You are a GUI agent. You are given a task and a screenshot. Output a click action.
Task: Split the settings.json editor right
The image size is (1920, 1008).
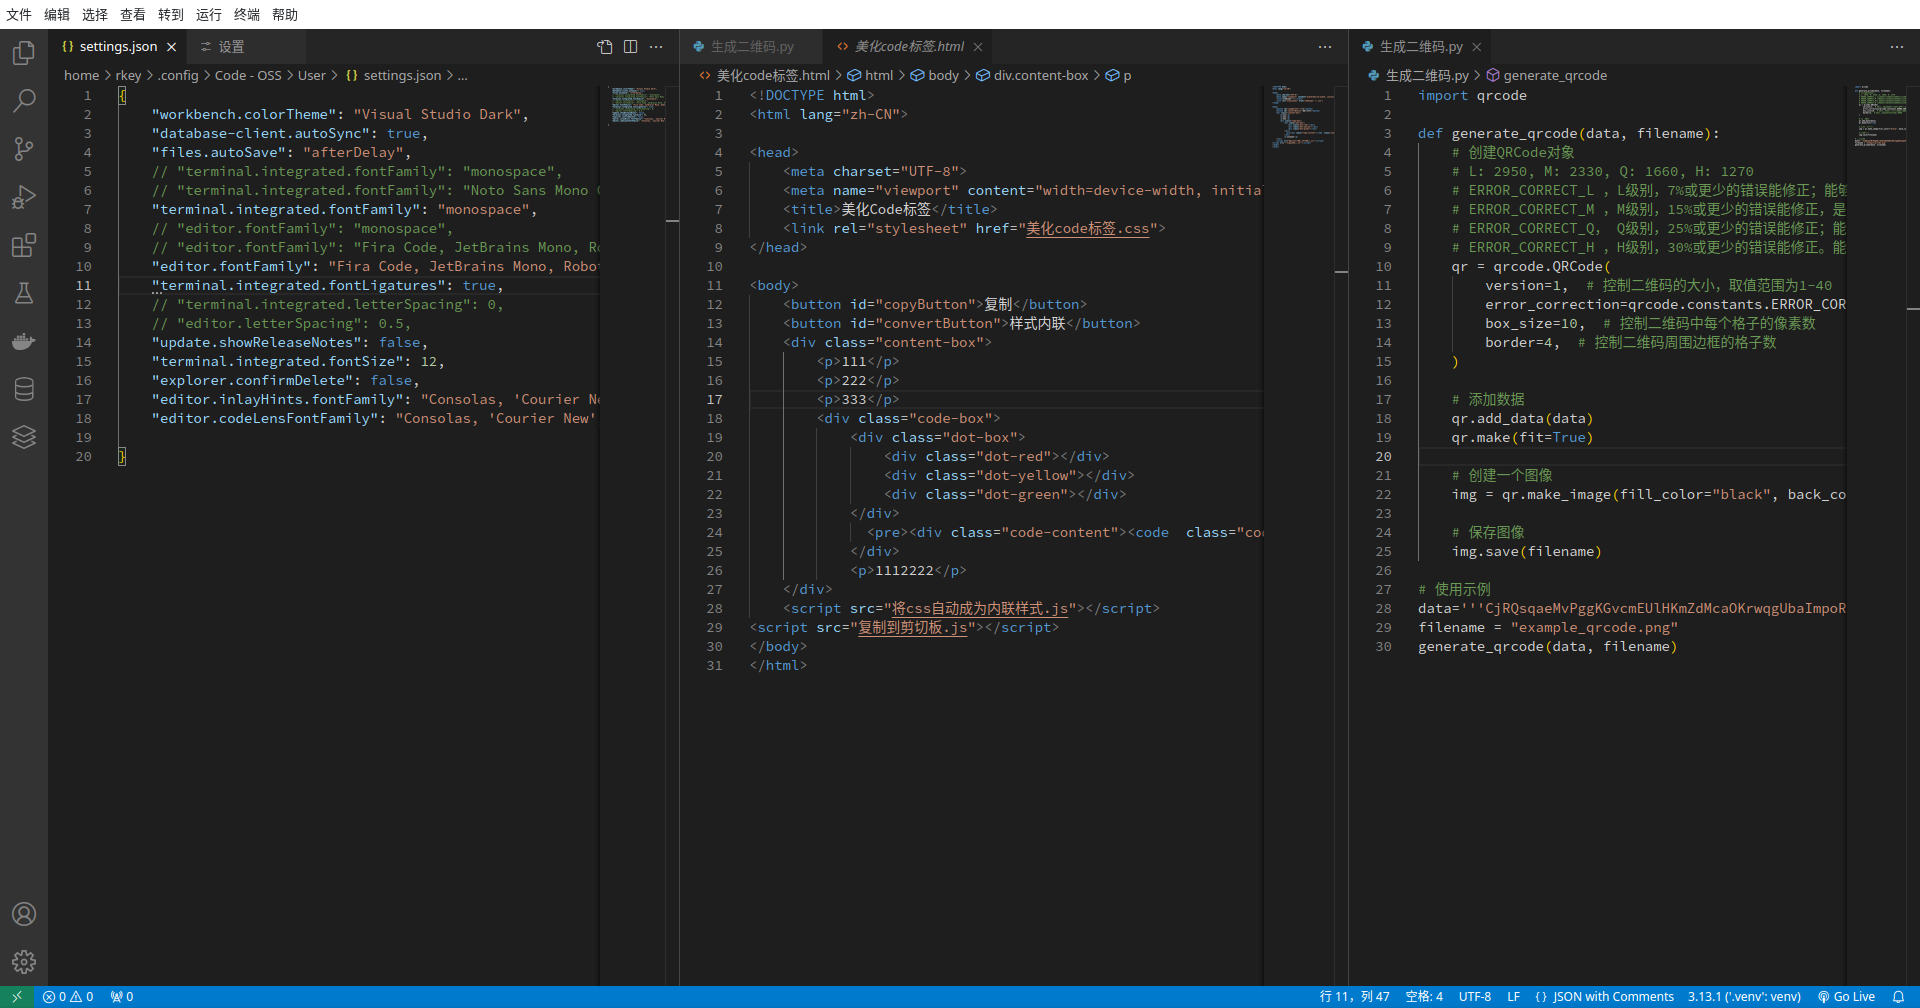(x=630, y=47)
